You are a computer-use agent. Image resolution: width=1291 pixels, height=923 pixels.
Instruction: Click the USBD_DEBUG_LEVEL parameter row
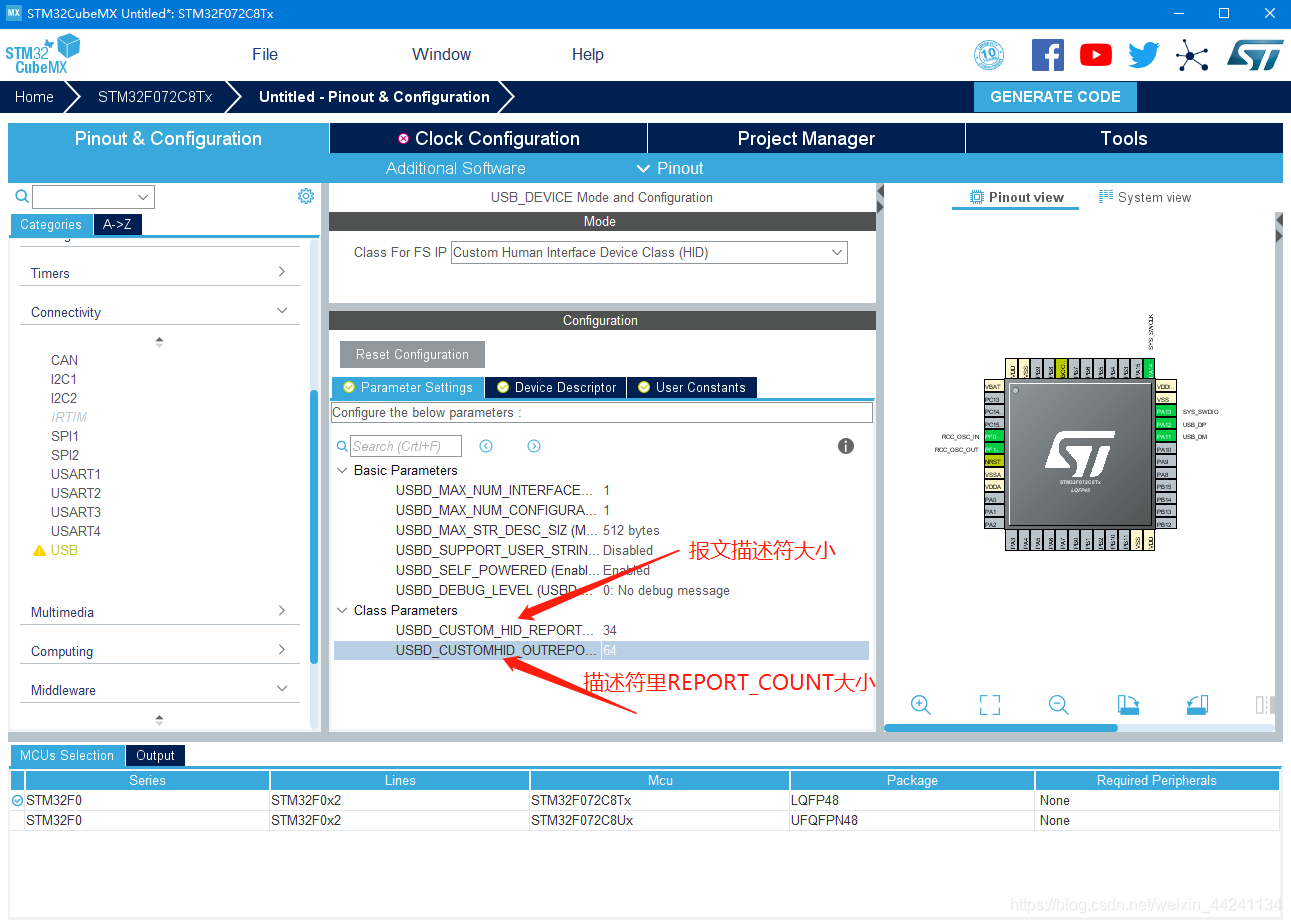[601, 590]
